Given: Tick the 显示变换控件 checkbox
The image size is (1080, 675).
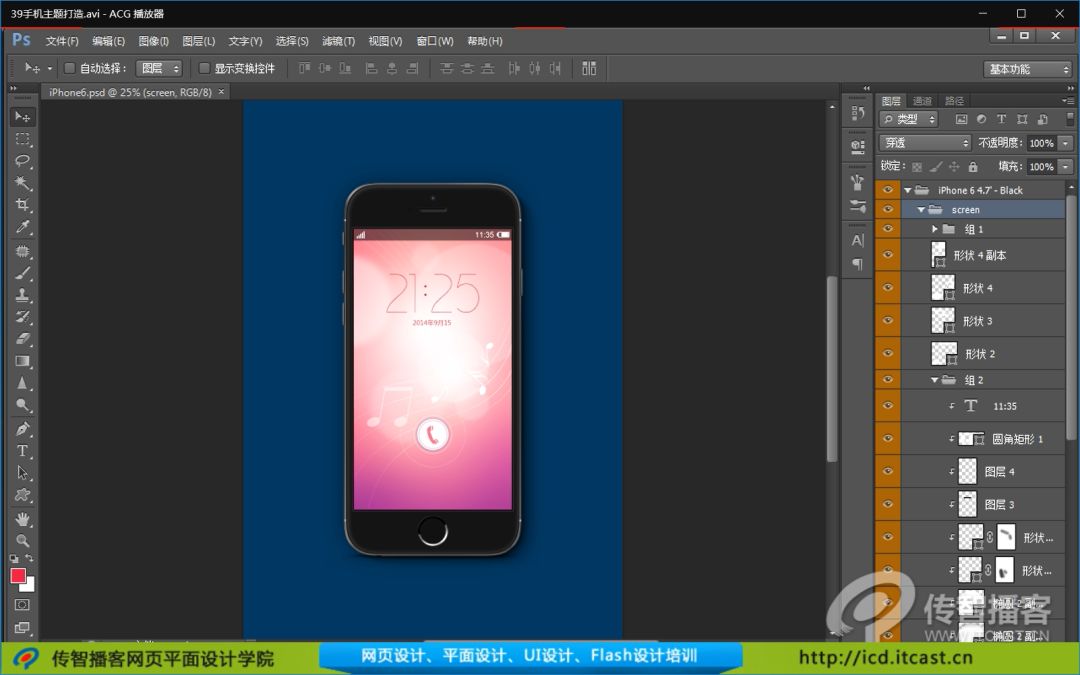Looking at the screenshot, I should [x=205, y=69].
